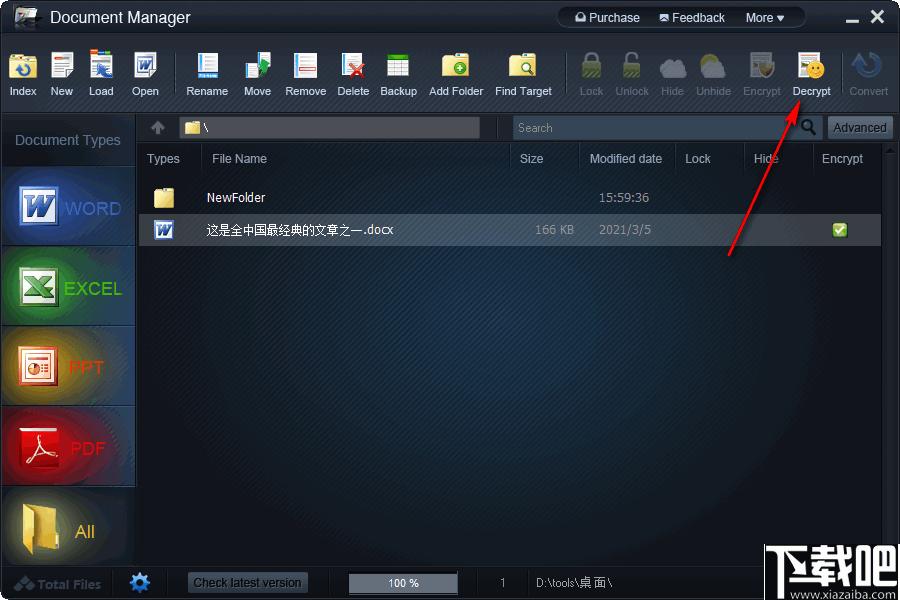This screenshot has width=900, height=600.
Task: Click Check latest version button
Action: click(247, 582)
